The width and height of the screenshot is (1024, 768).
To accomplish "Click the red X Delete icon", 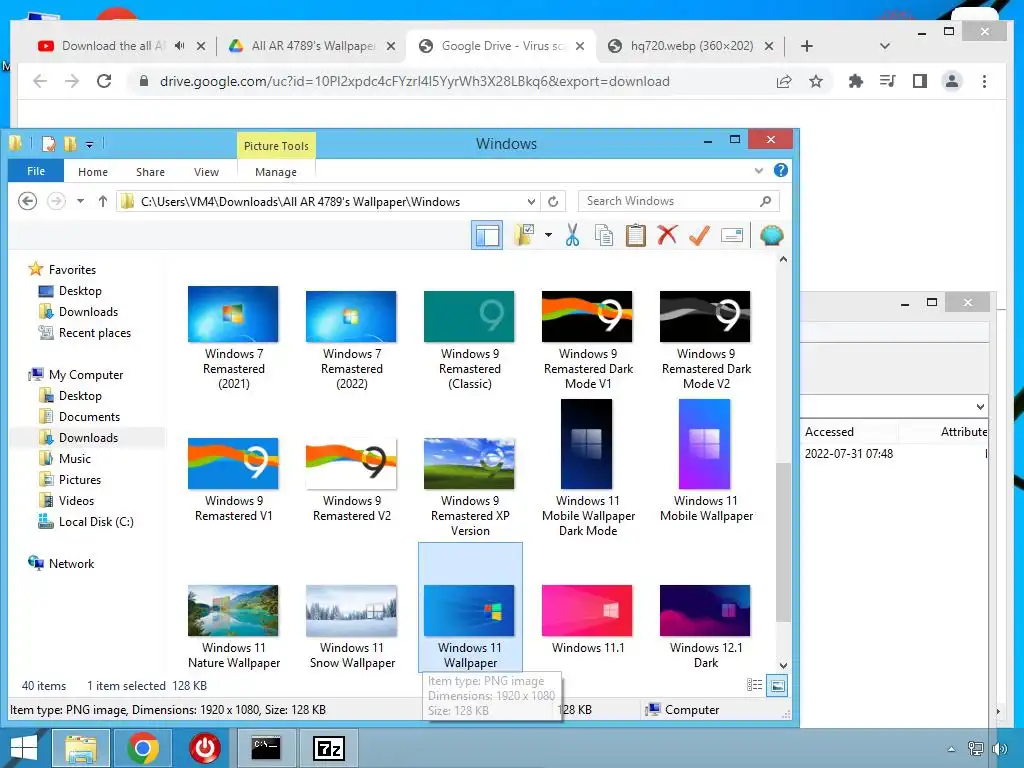I will 667,235.
